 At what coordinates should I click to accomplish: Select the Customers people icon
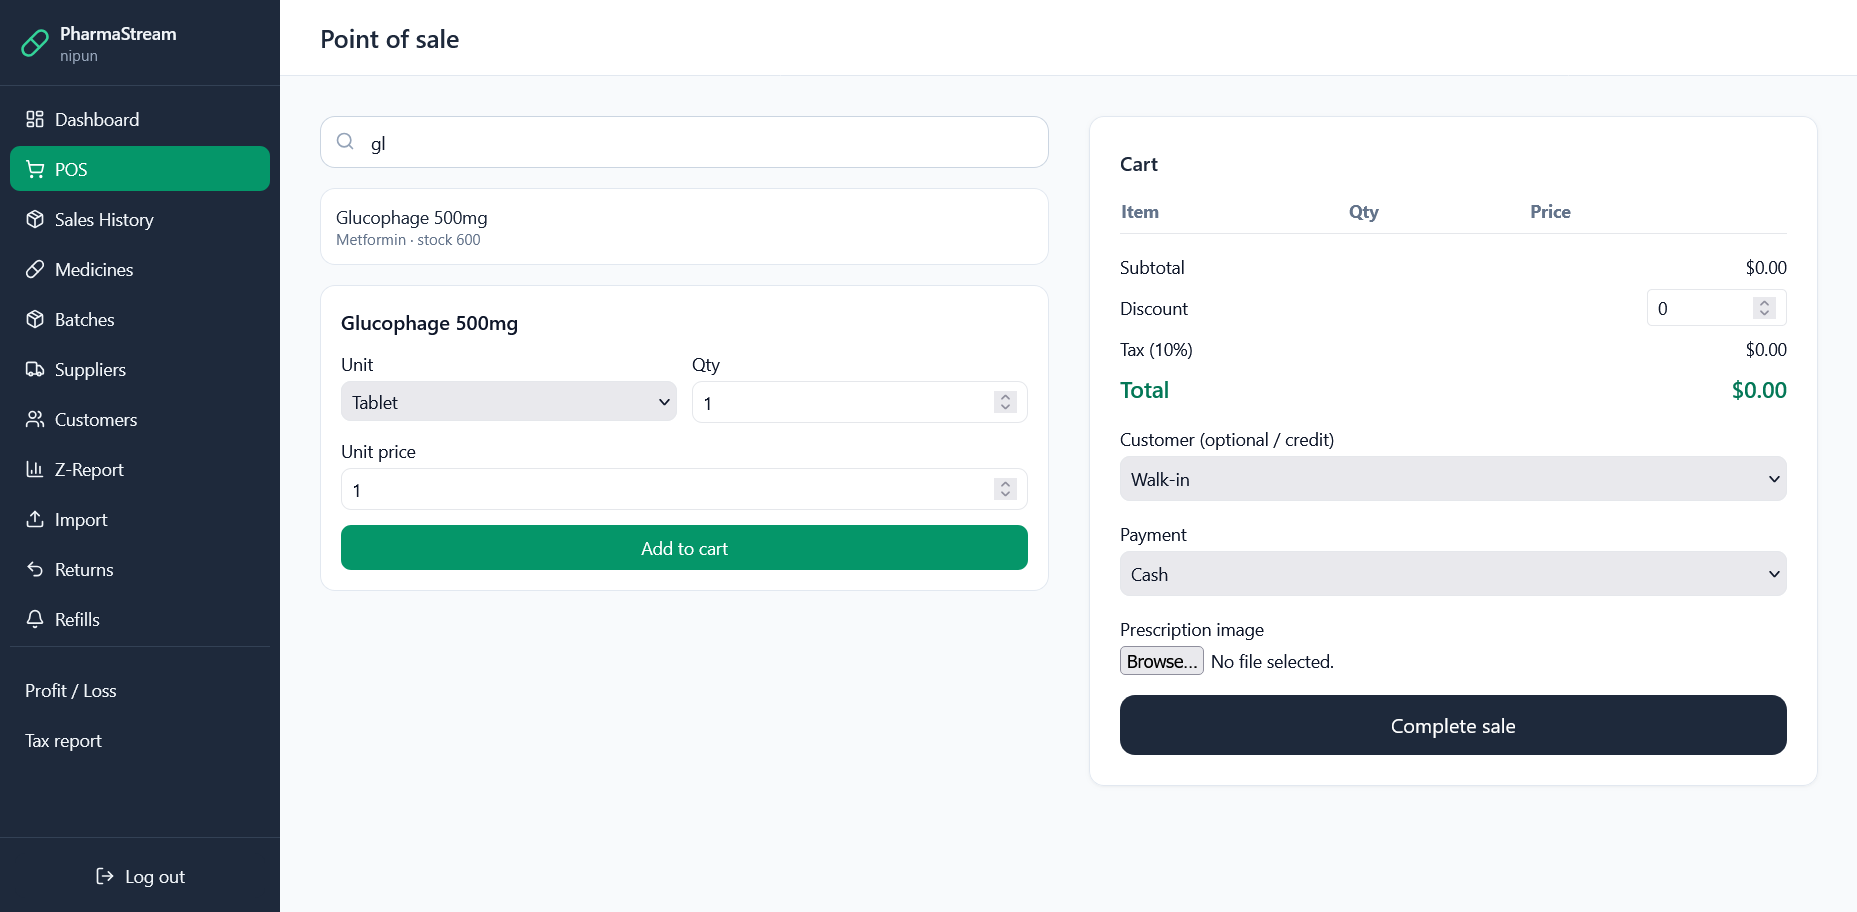(35, 419)
